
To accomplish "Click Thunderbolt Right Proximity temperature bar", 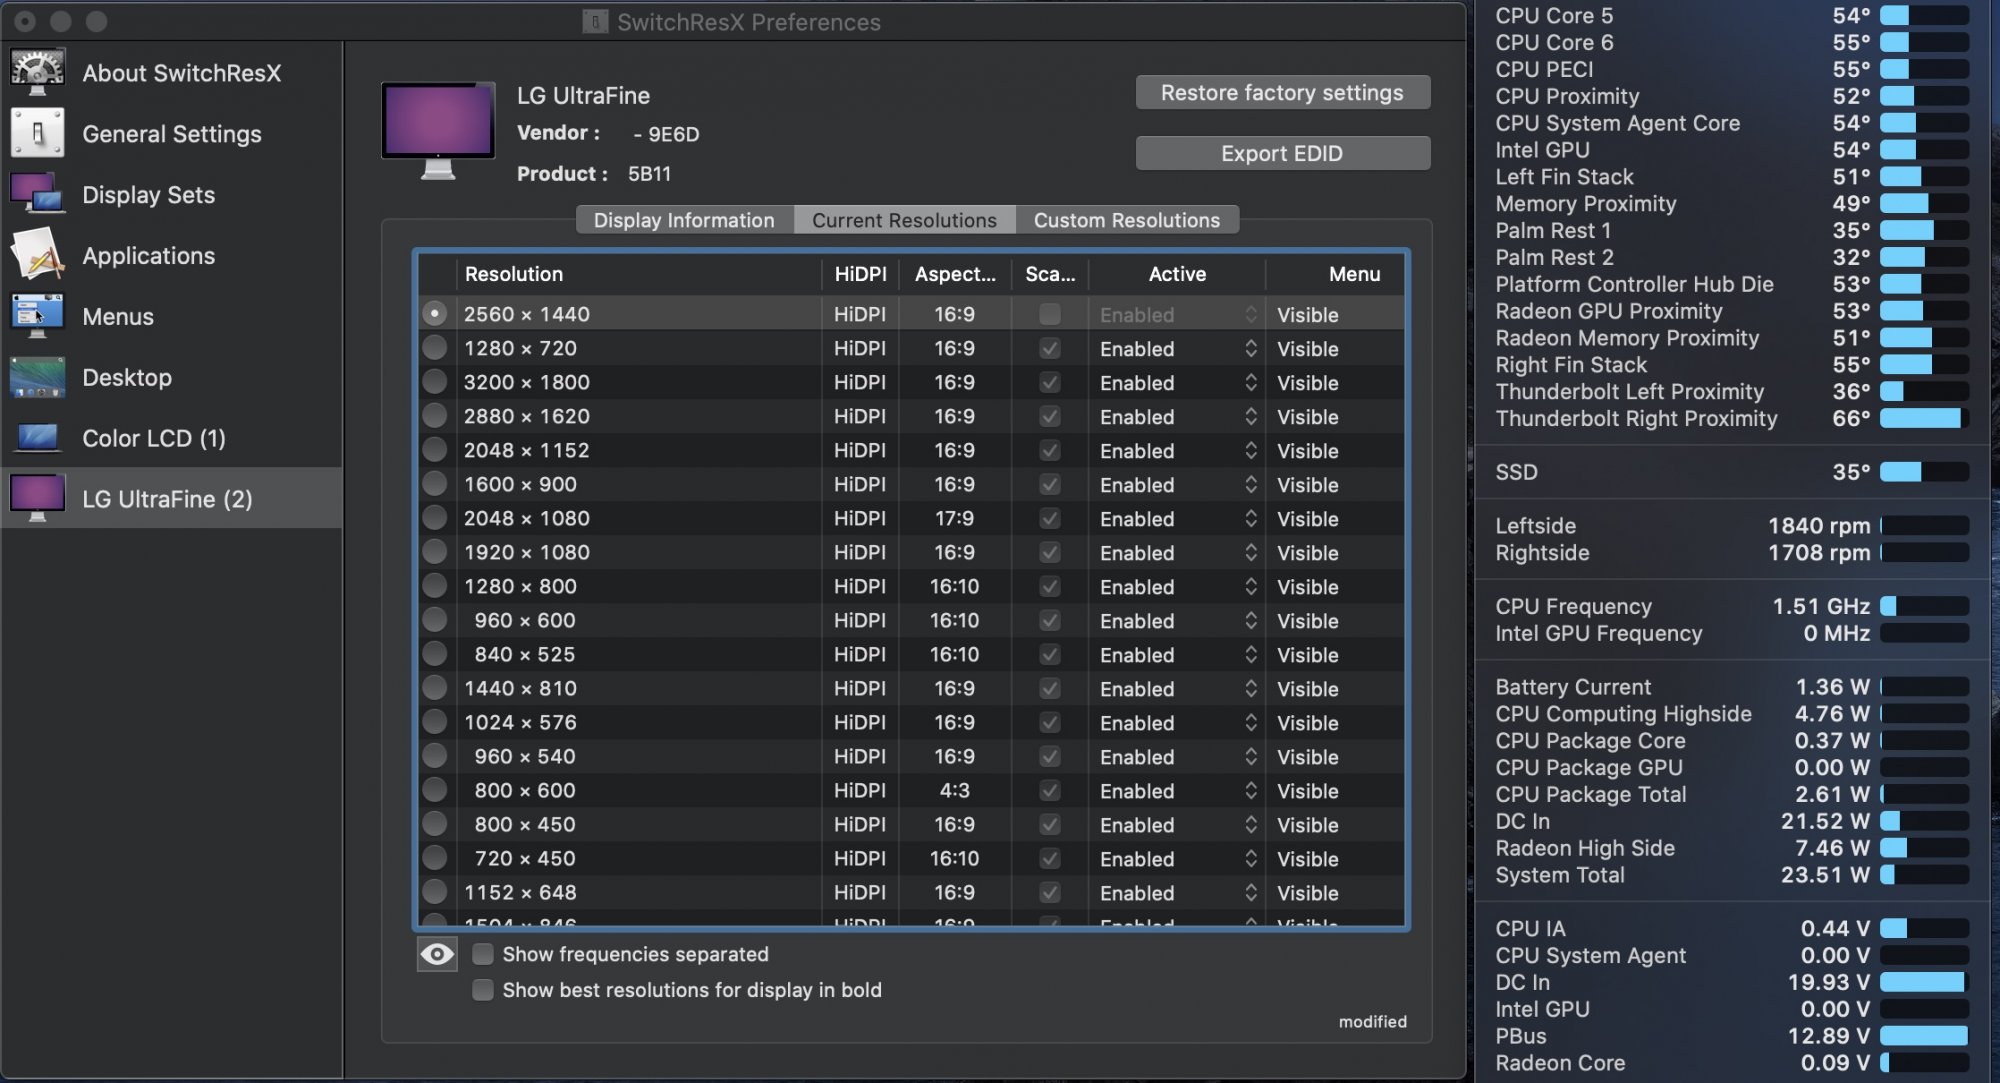I will coord(1924,418).
